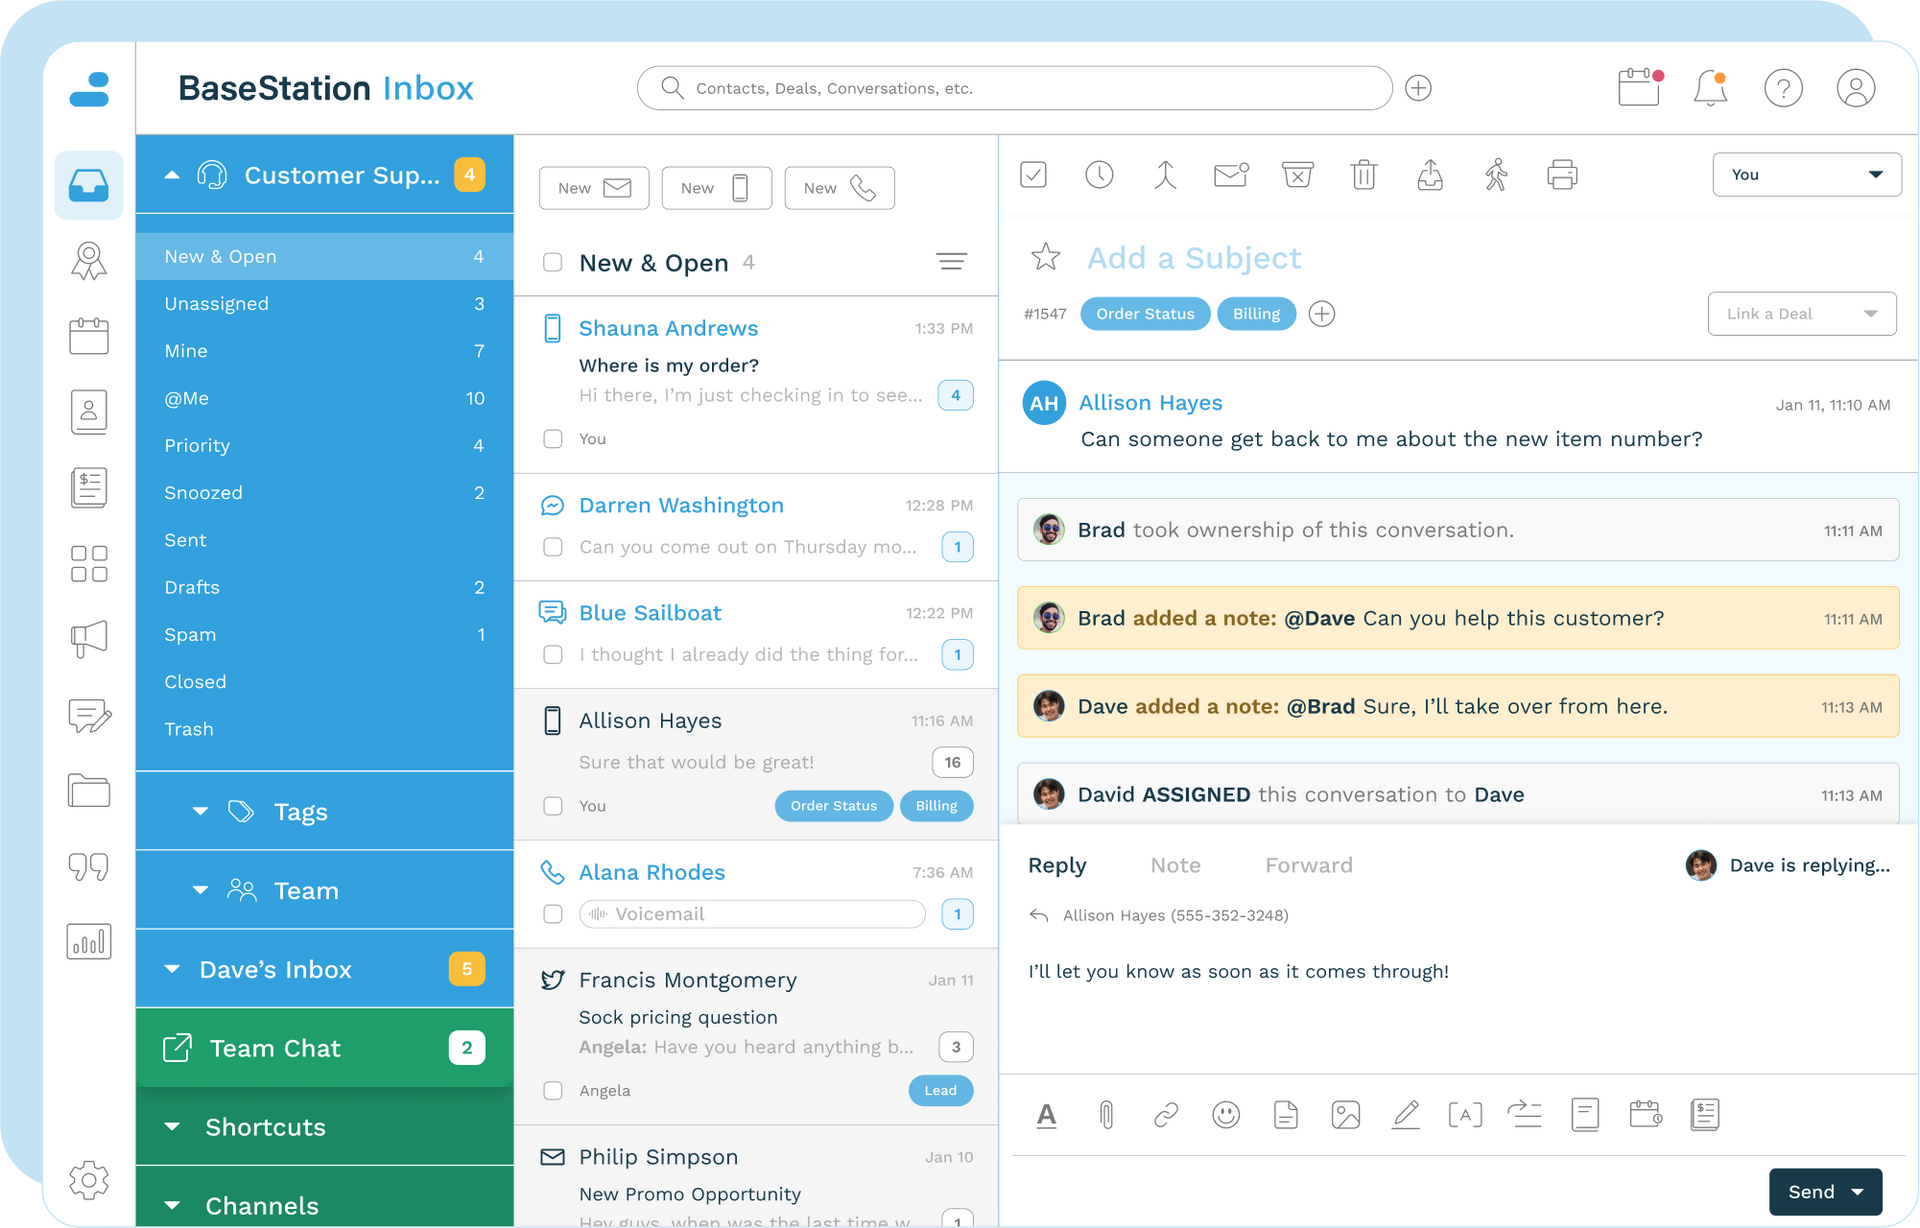Open the contacts card sidebar icon
Viewport: 1920px width, 1228px height.
click(89, 411)
